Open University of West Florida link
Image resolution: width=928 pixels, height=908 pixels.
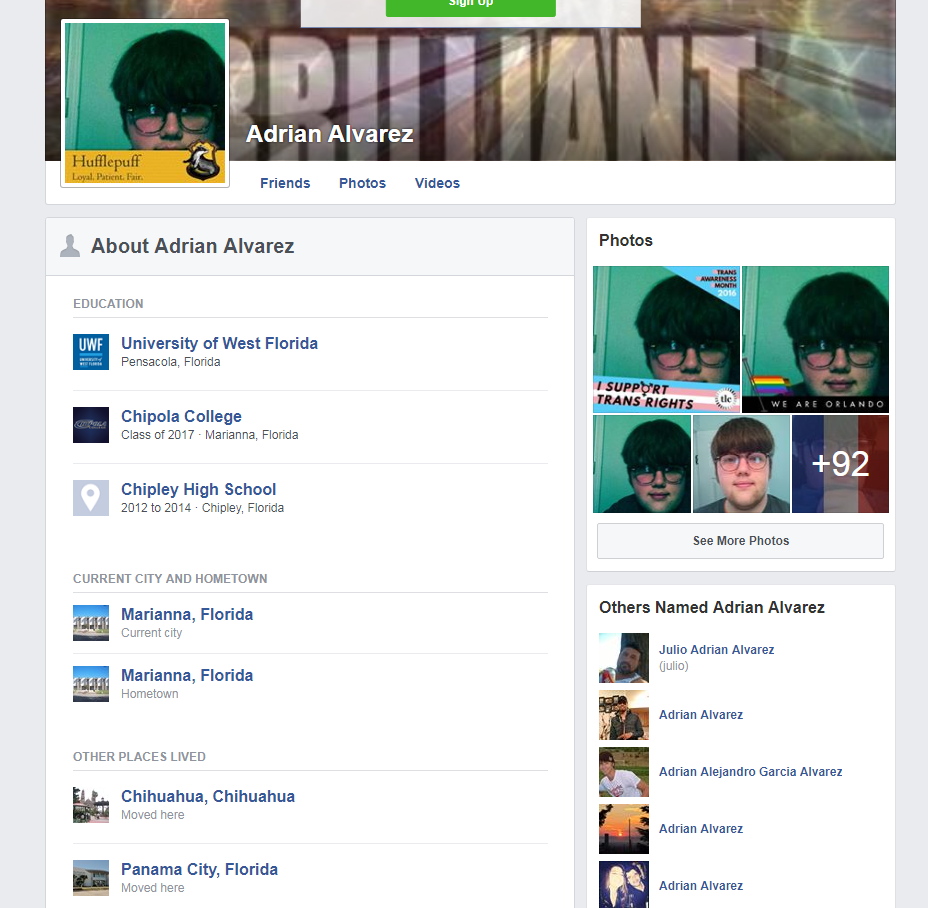pyautogui.click(x=220, y=343)
